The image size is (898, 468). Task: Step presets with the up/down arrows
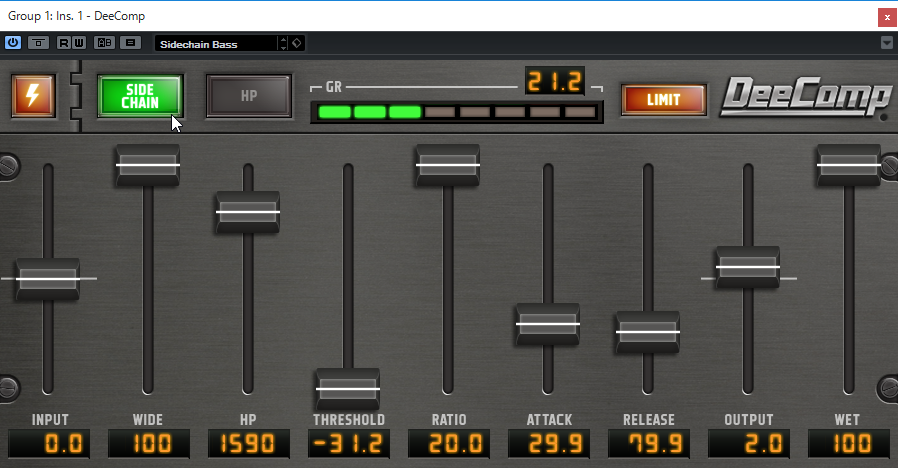283,44
